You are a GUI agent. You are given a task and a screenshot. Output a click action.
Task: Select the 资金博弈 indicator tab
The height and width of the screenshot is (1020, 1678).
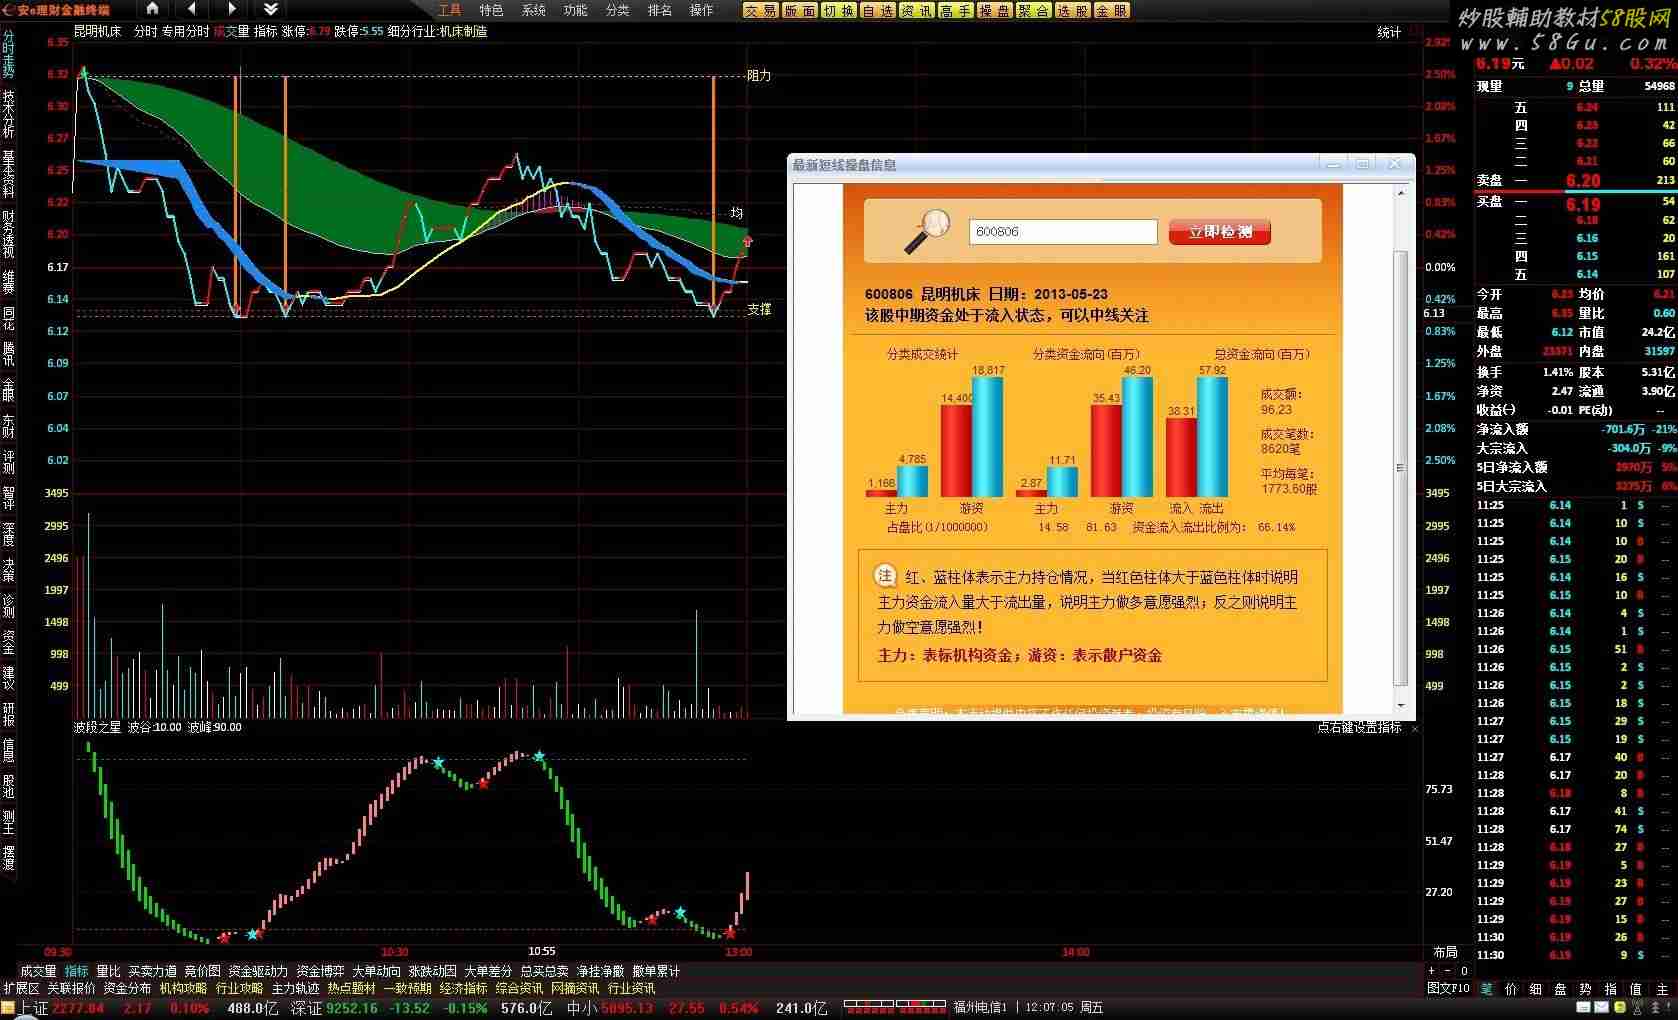coord(320,971)
